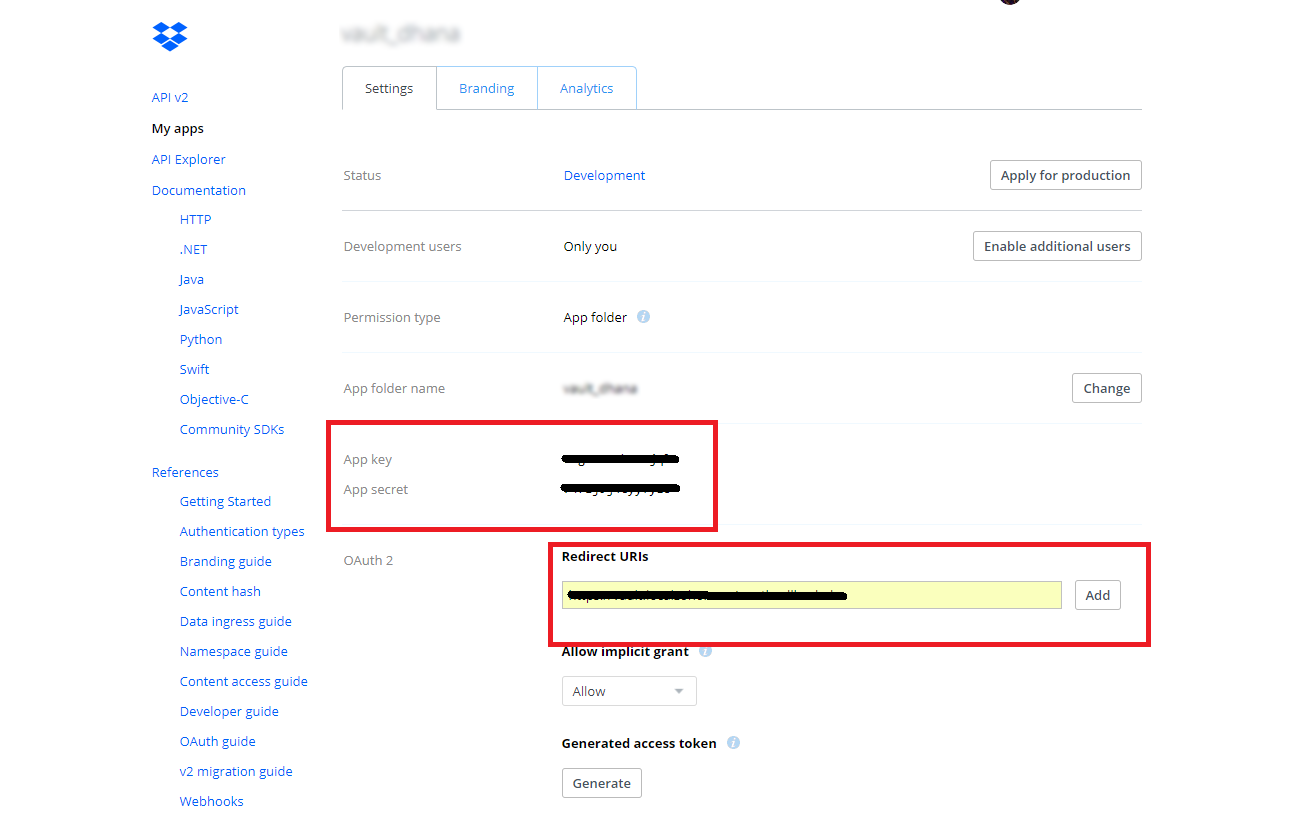The height and width of the screenshot is (815, 1311).
Task: Click the 'Redirect URIs' heading
Action: click(x=605, y=556)
